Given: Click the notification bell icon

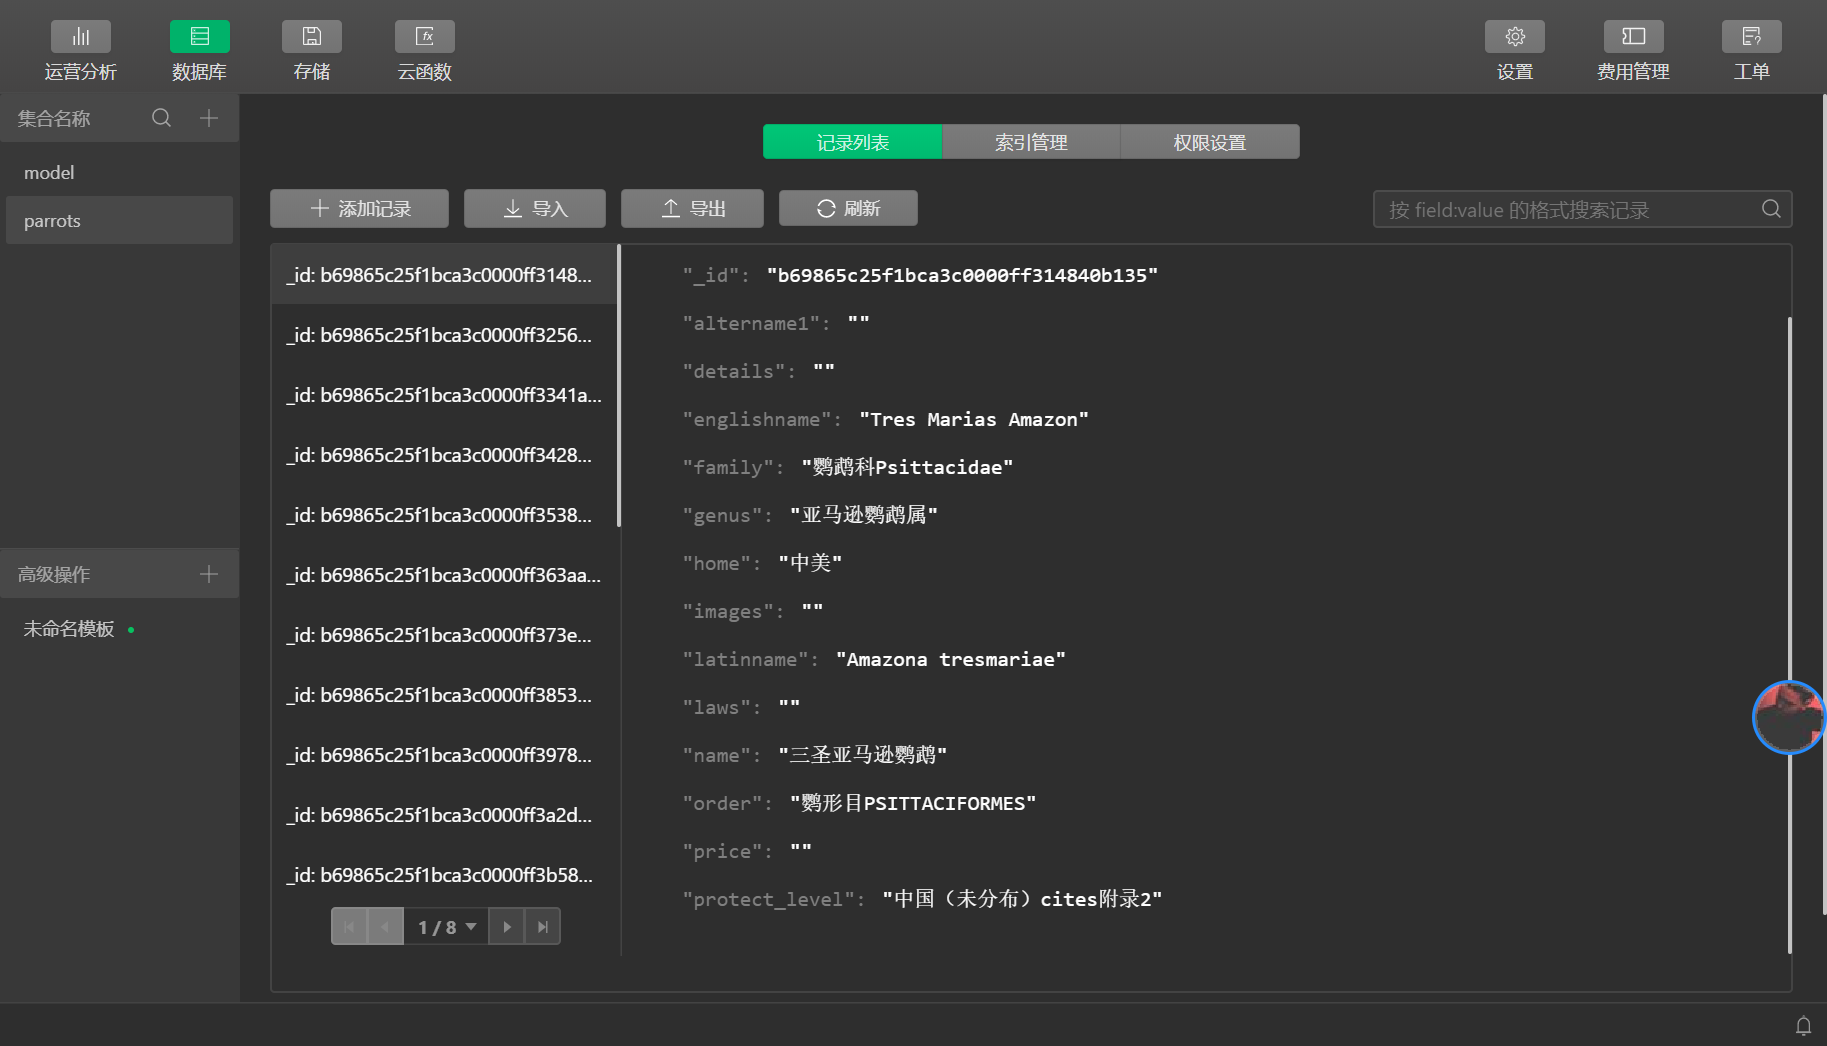Looking at the screenshot, I should [1803, 1025].
